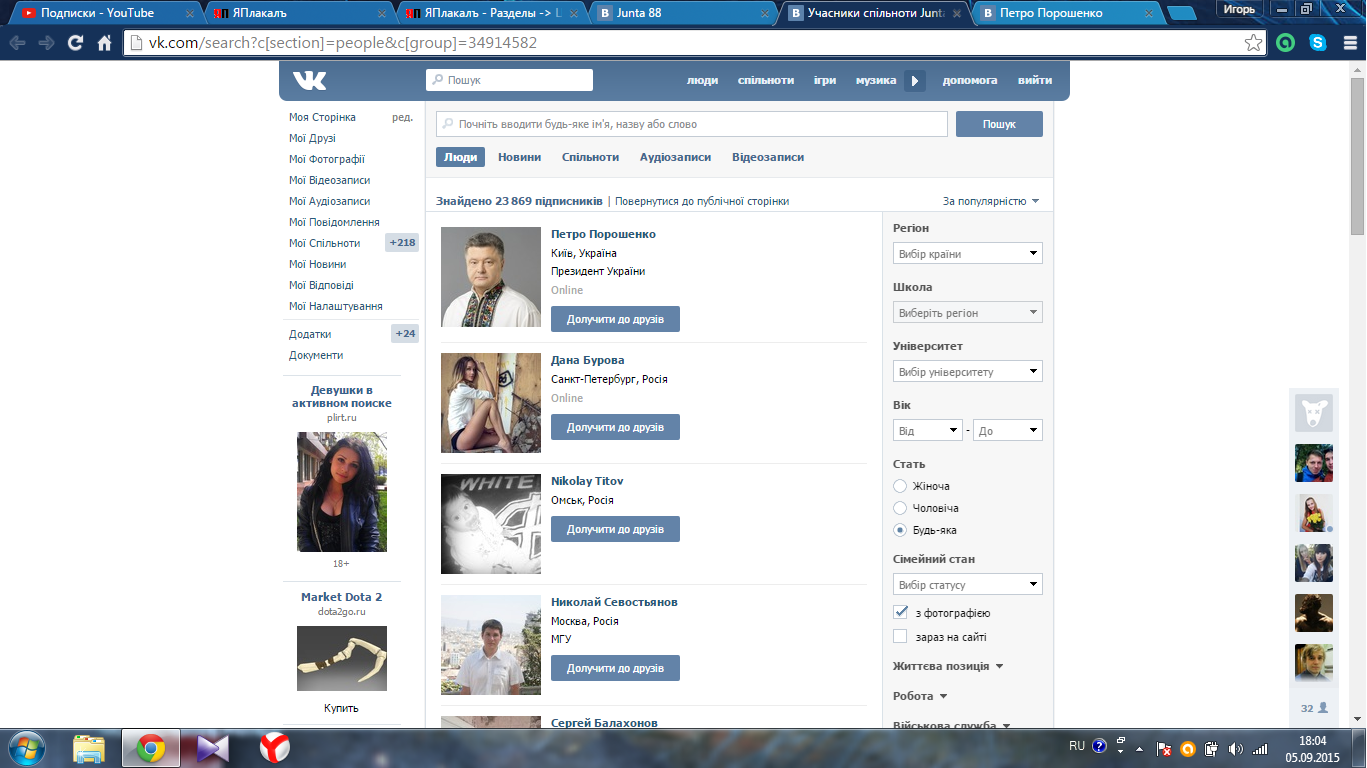Click Chrome's back arrow button
The height and width of the screenshot is (768, 1367).
tap(18, 43)
